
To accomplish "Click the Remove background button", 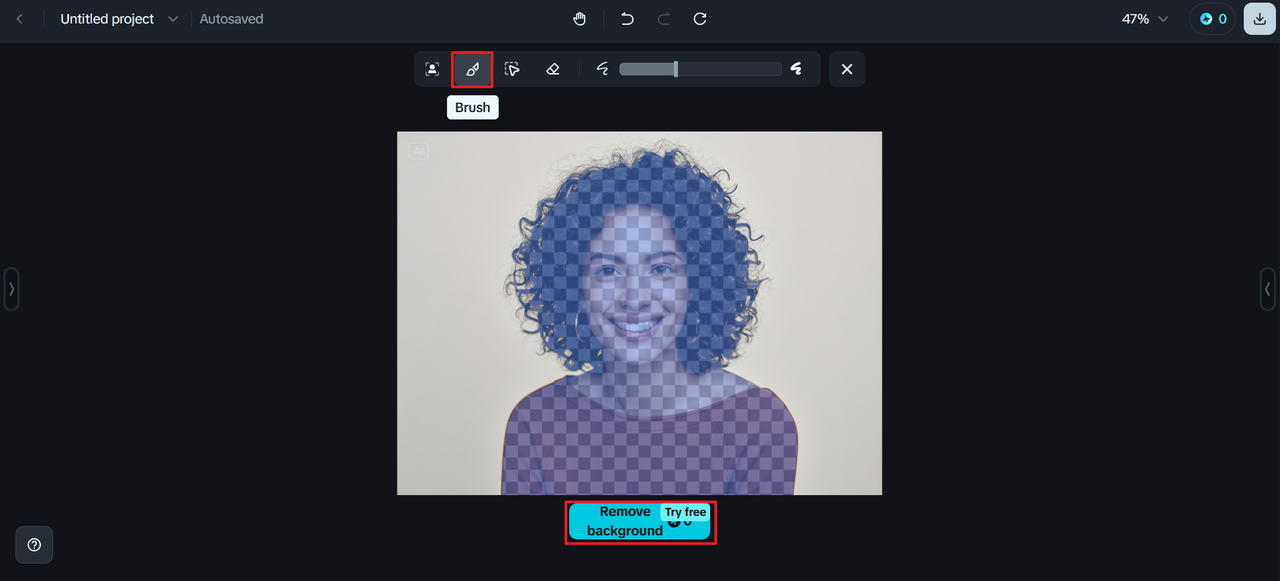I will coord(640,522).
